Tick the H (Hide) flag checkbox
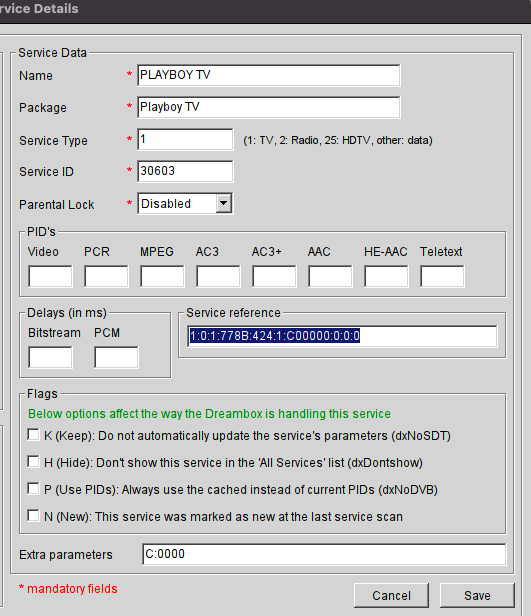The image size is (531, 616). pos(33,462)
